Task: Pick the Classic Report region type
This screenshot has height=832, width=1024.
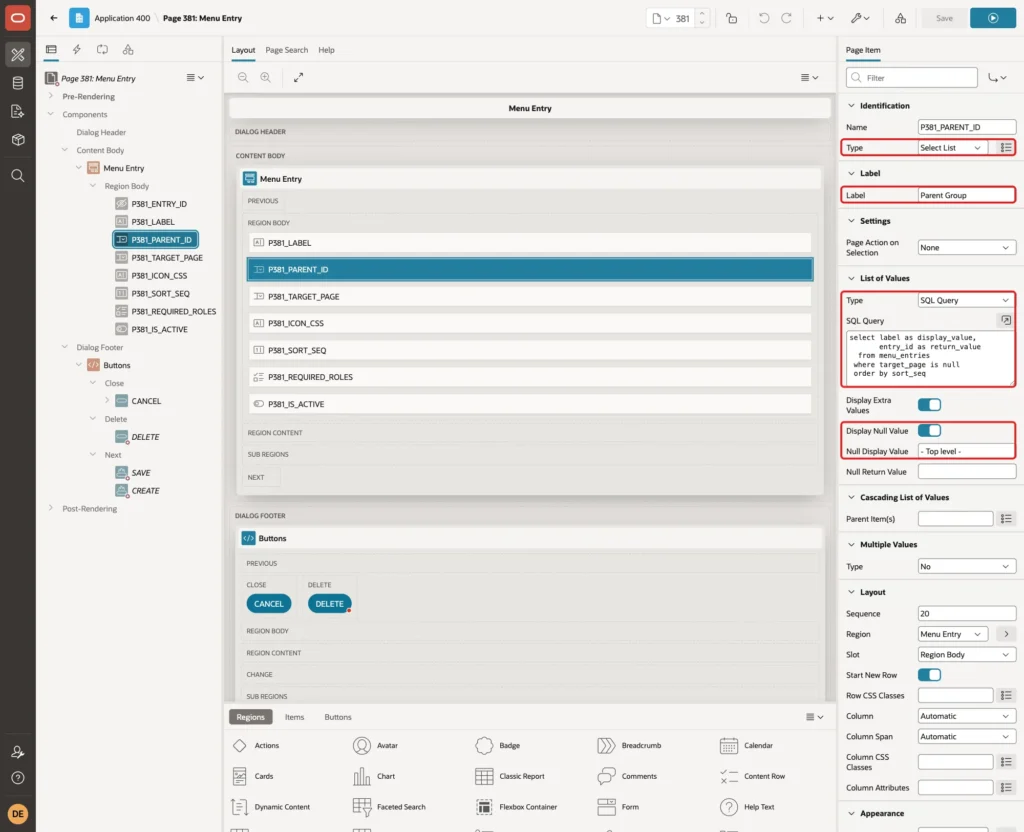Action: pyautogui.click(x=511, y=776)
